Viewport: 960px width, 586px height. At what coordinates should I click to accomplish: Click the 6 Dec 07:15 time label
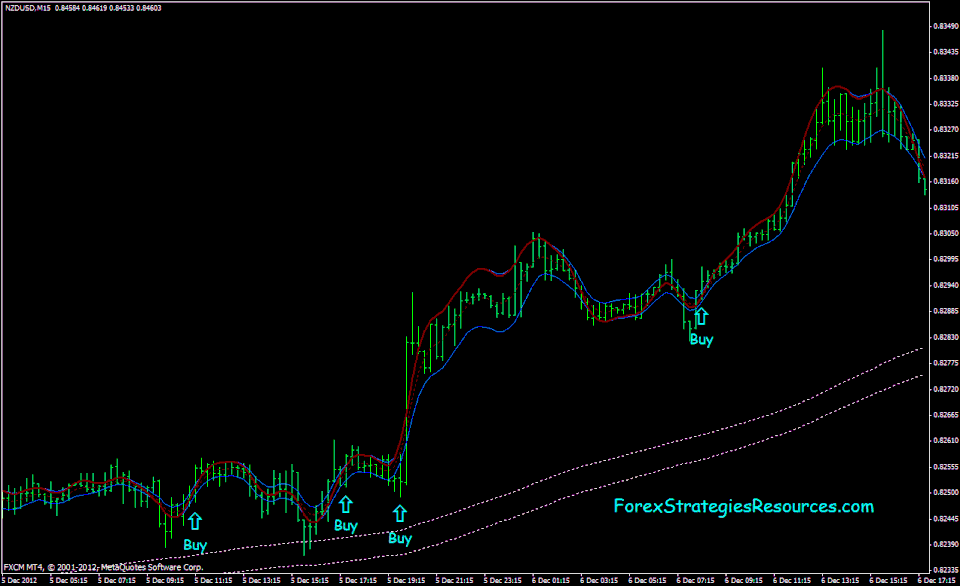pyautogui.click(x=696, y=580)
